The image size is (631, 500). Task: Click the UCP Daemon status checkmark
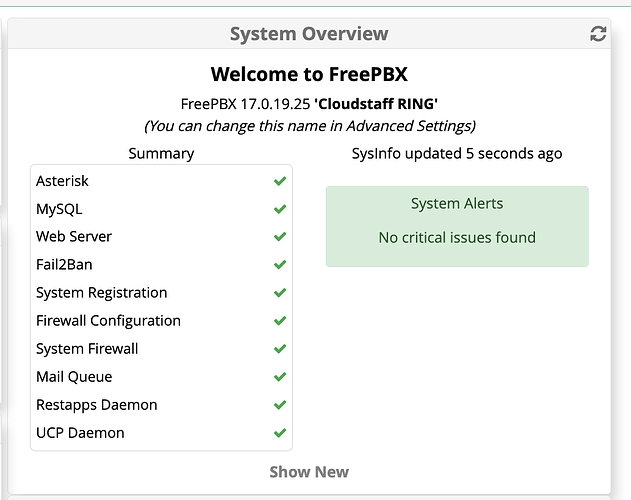click(x=280, y=433)
